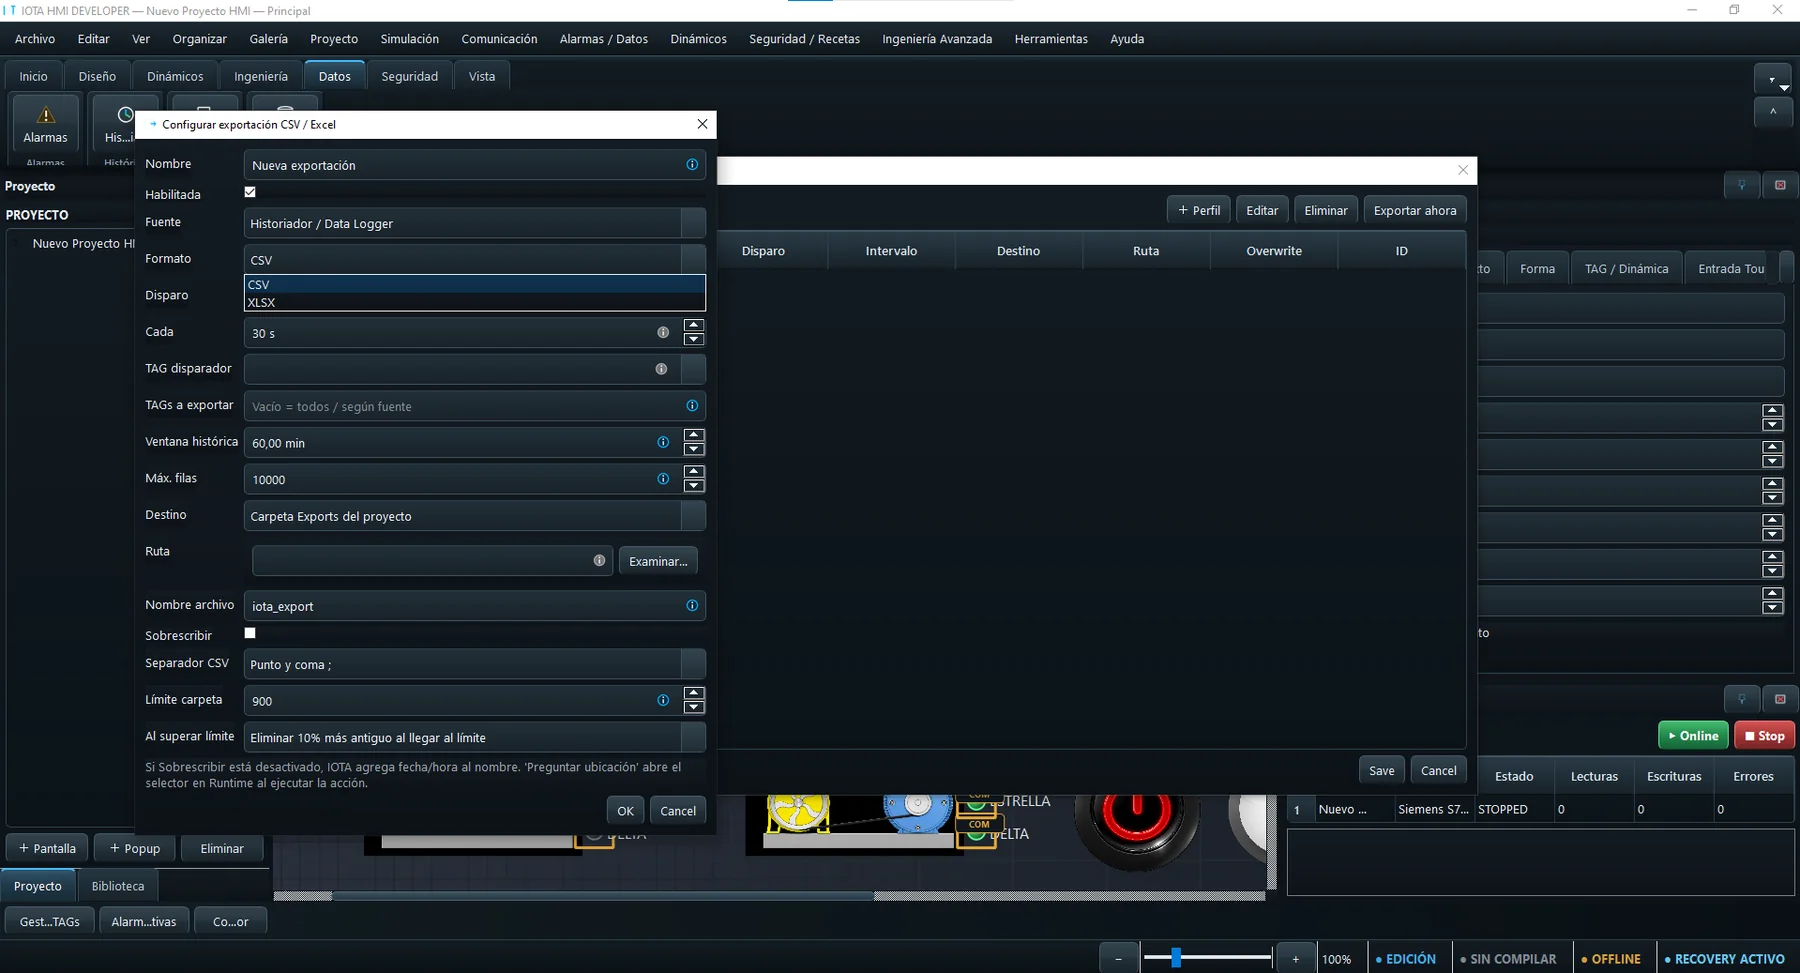Close the export profiles window behind the dialog
The height and width of the screenshot is (973, 1800).
click(1463, 170)
